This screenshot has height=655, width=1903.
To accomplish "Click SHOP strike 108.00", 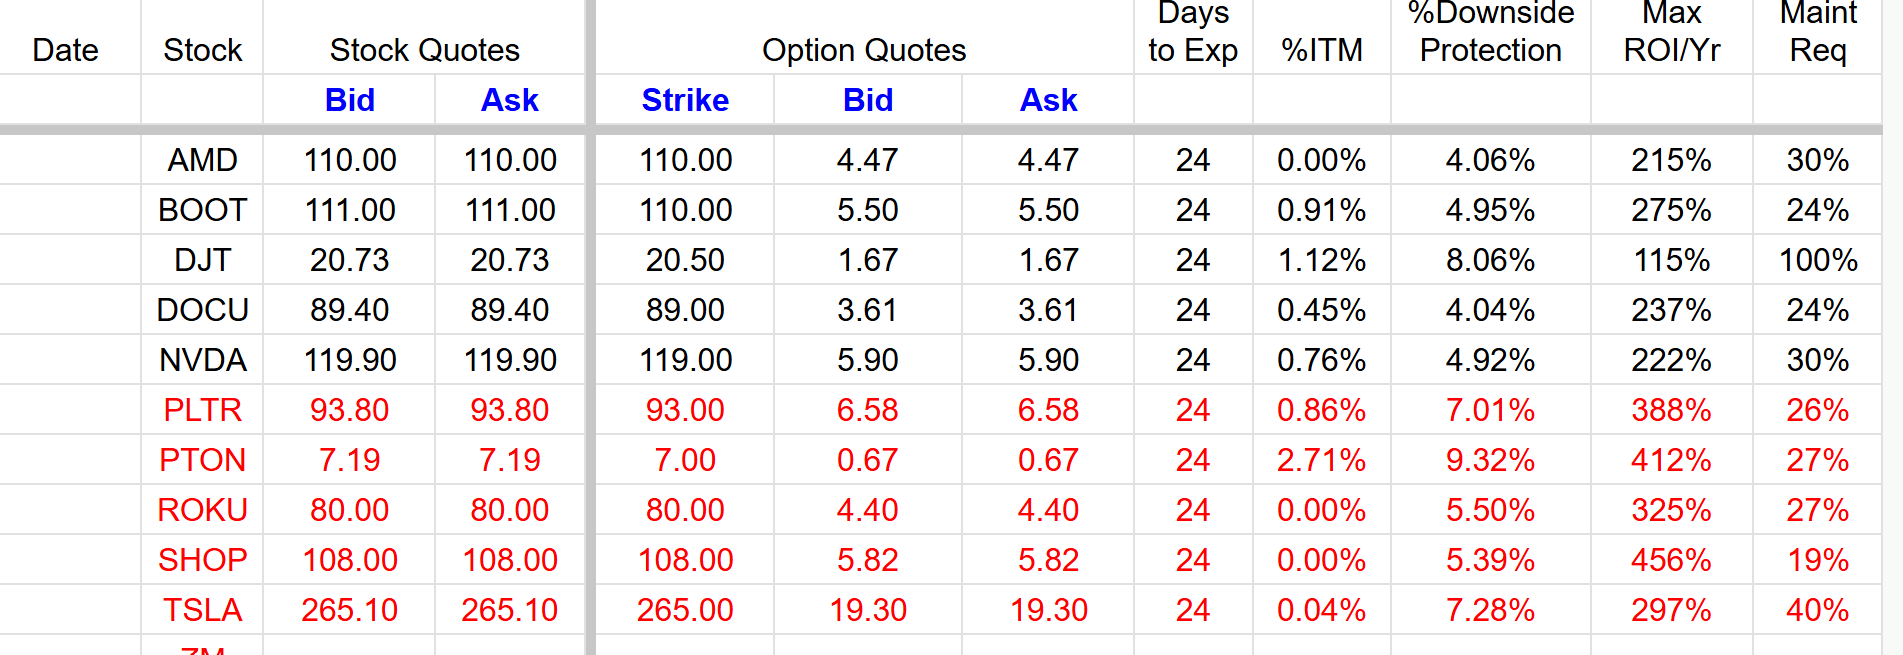I will tap(685, 560).
